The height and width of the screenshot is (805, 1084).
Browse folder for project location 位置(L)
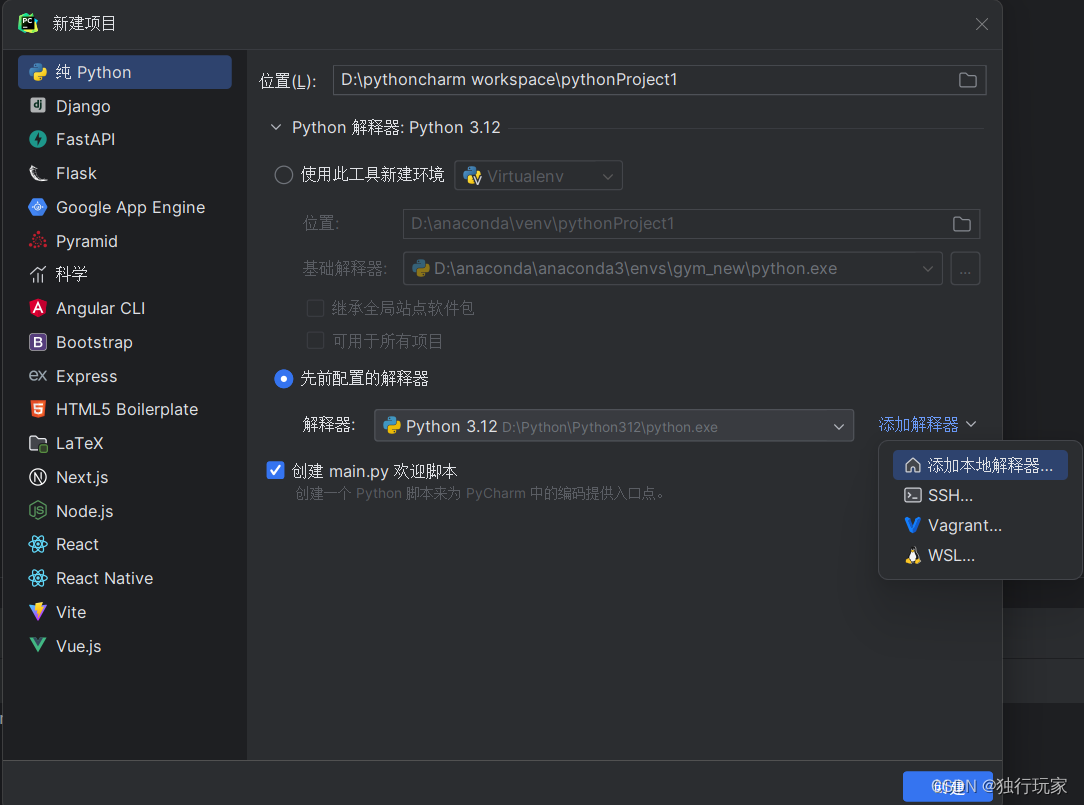[x=968, y=80]
